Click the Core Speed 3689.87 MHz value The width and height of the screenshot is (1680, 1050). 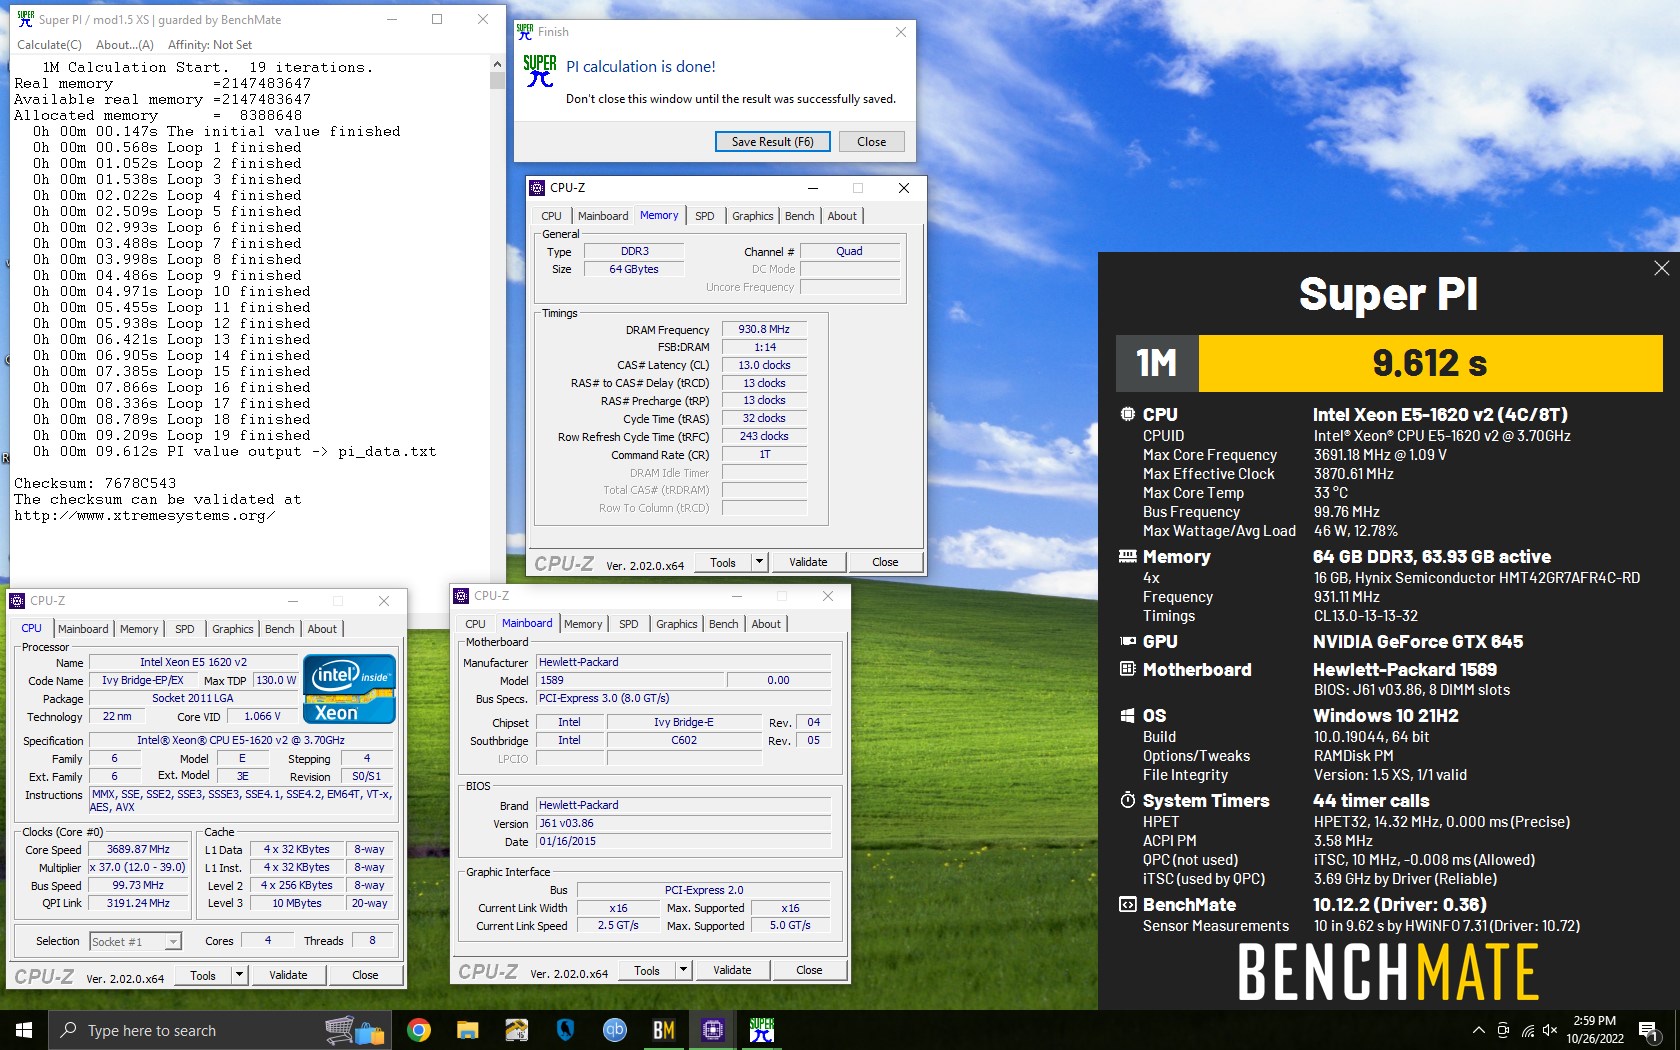[138, 849]
